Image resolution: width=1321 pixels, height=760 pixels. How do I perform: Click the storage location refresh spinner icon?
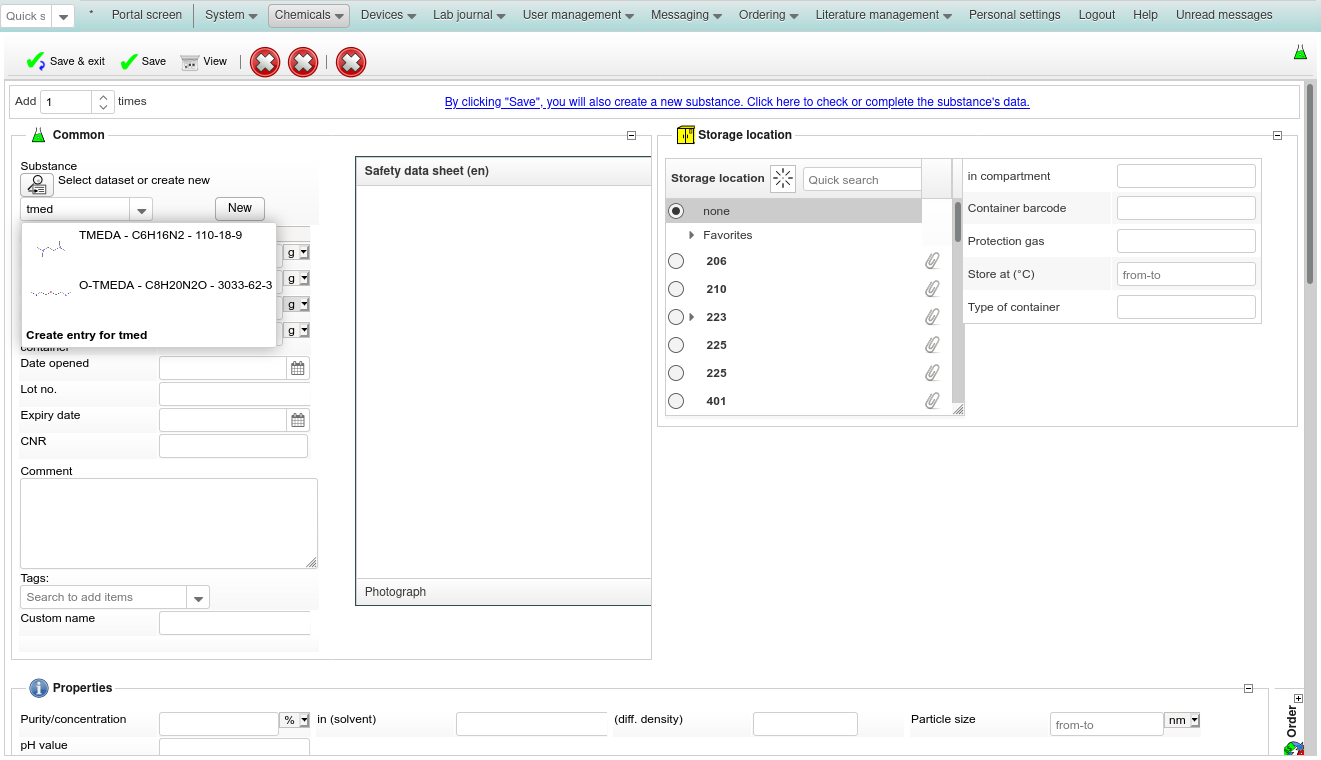point(783,179)
